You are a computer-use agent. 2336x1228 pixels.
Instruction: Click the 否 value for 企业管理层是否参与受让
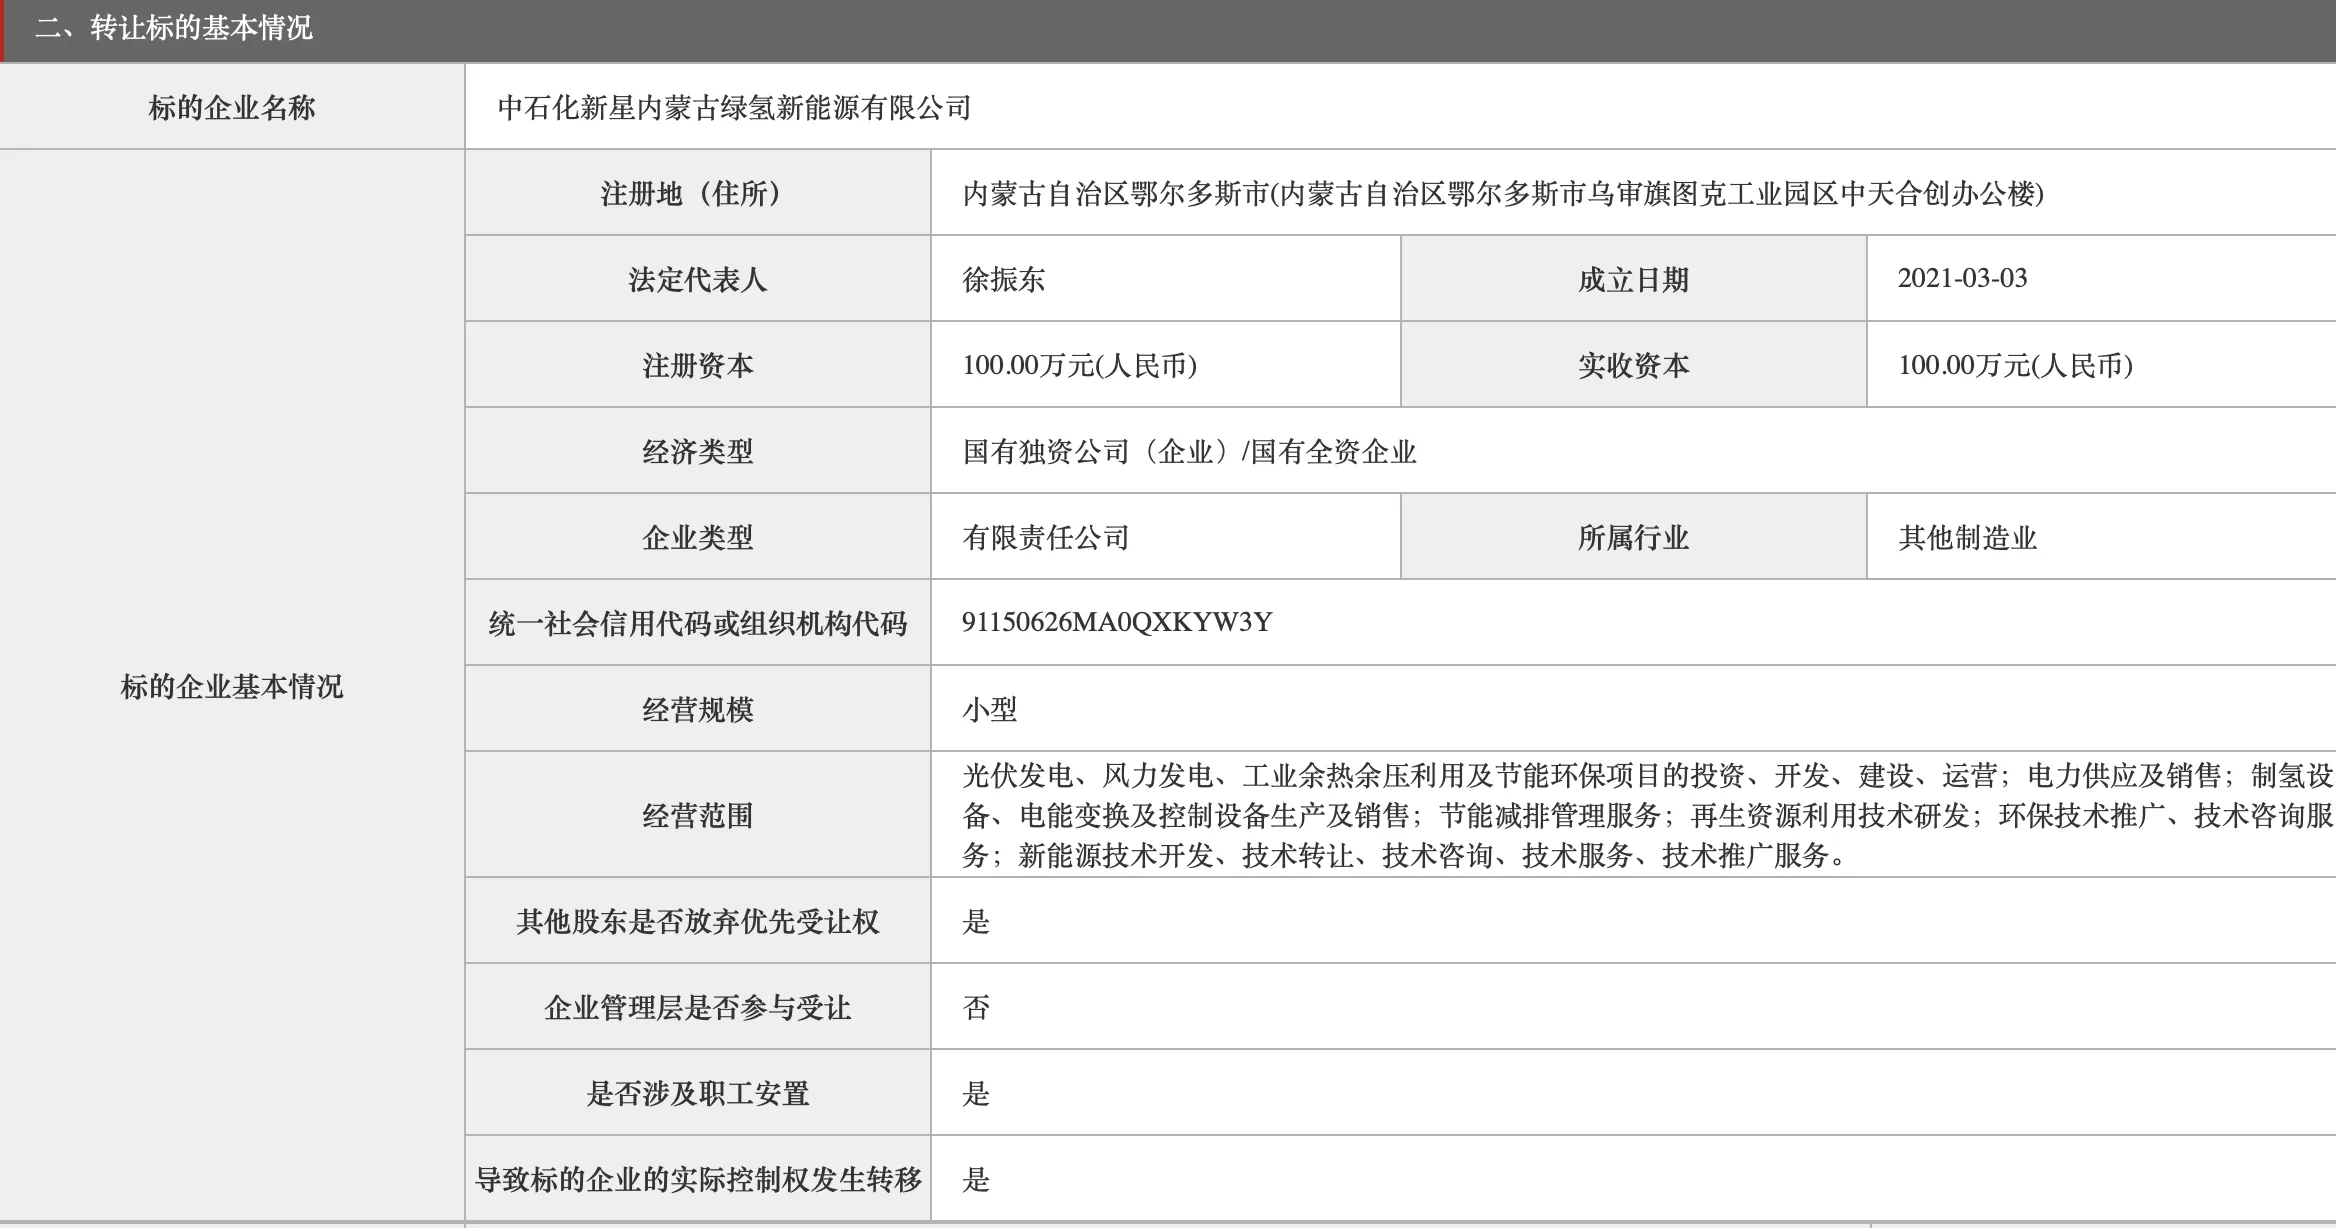[976, 1007]
